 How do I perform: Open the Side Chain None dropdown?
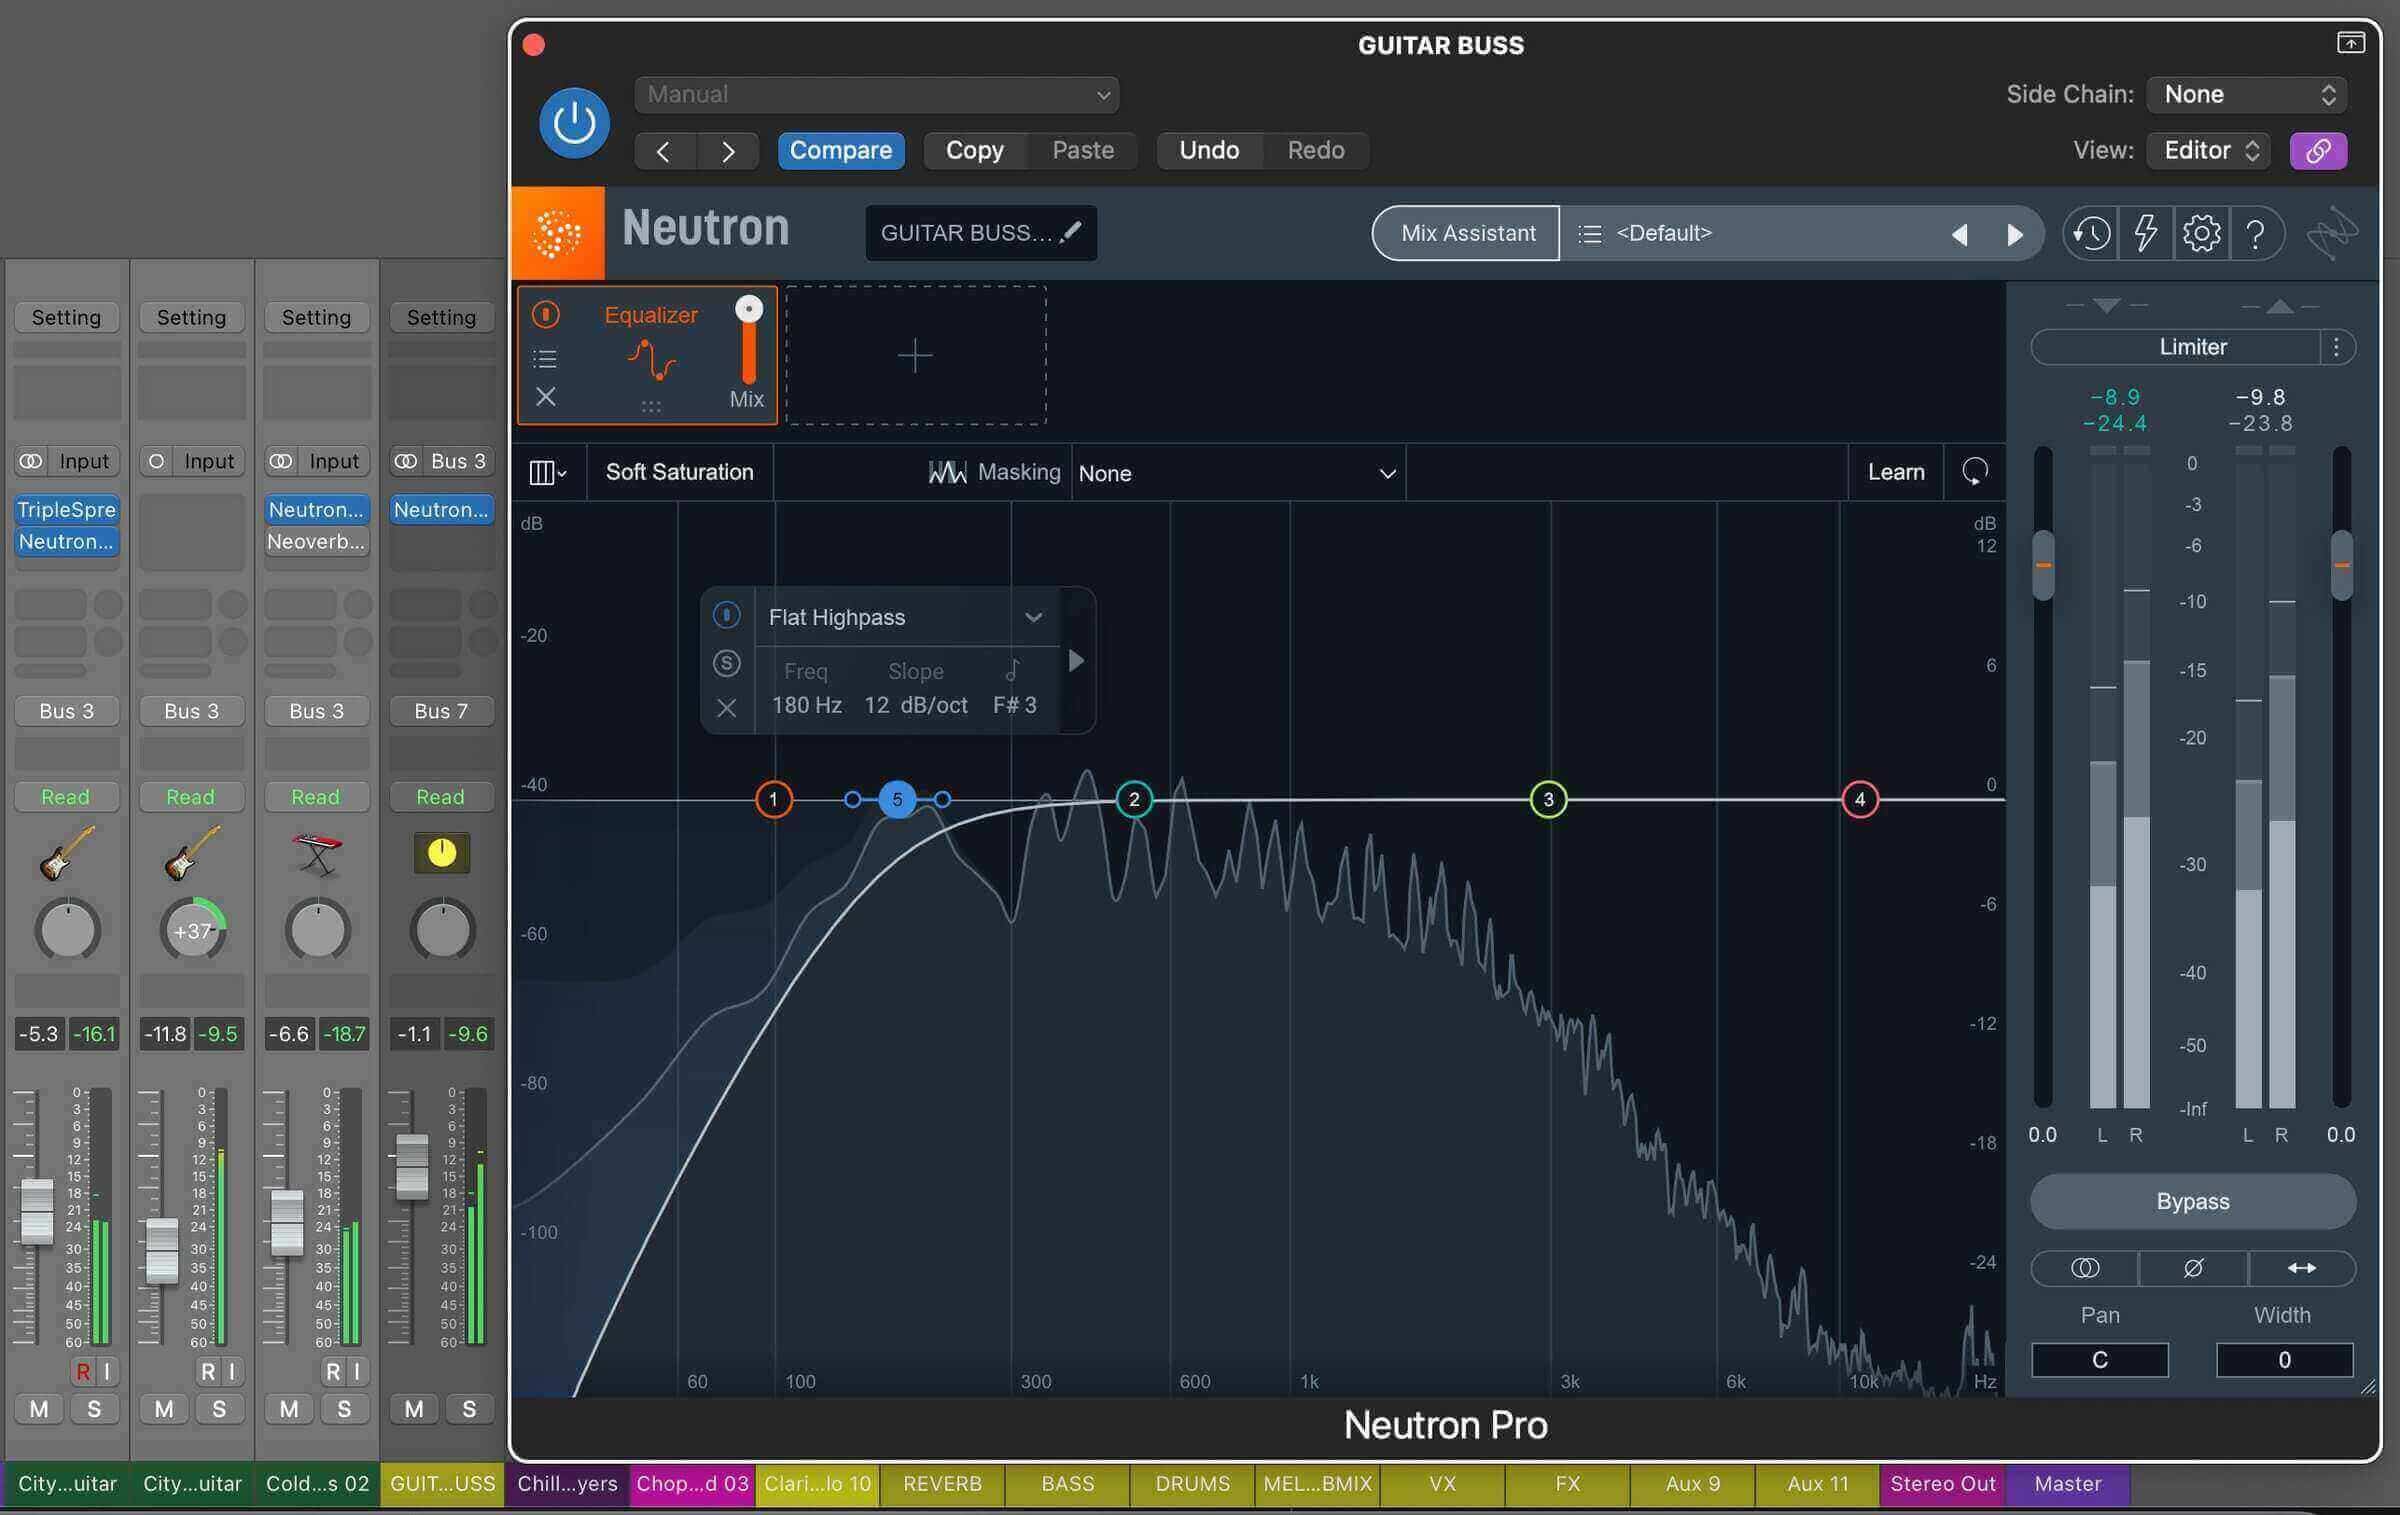click(2247, 95)
